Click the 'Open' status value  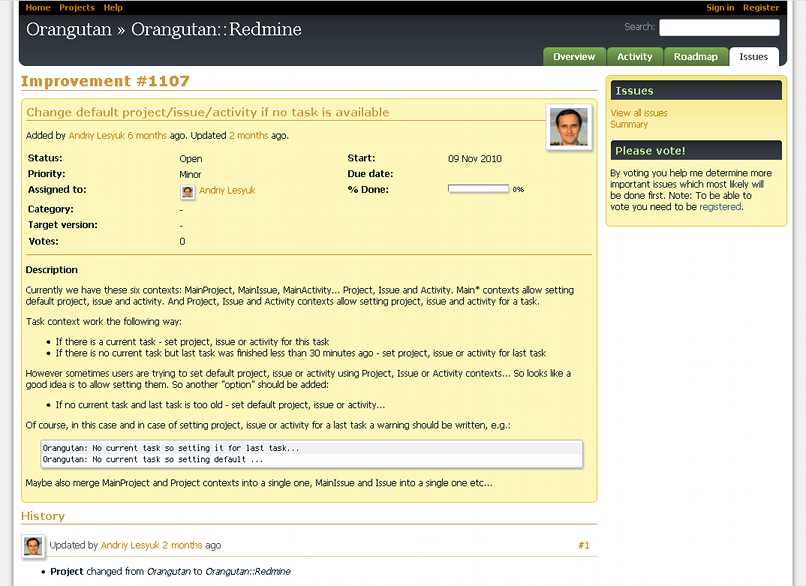pos(191,159)
